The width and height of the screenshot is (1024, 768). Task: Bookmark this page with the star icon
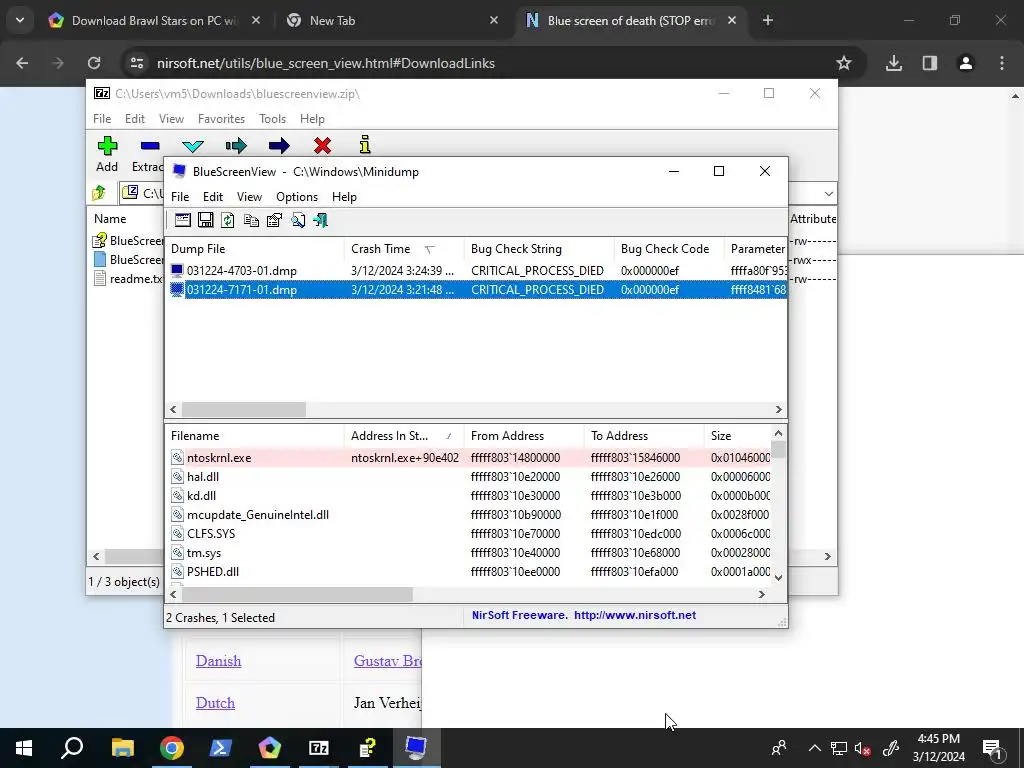click(844, 63)
